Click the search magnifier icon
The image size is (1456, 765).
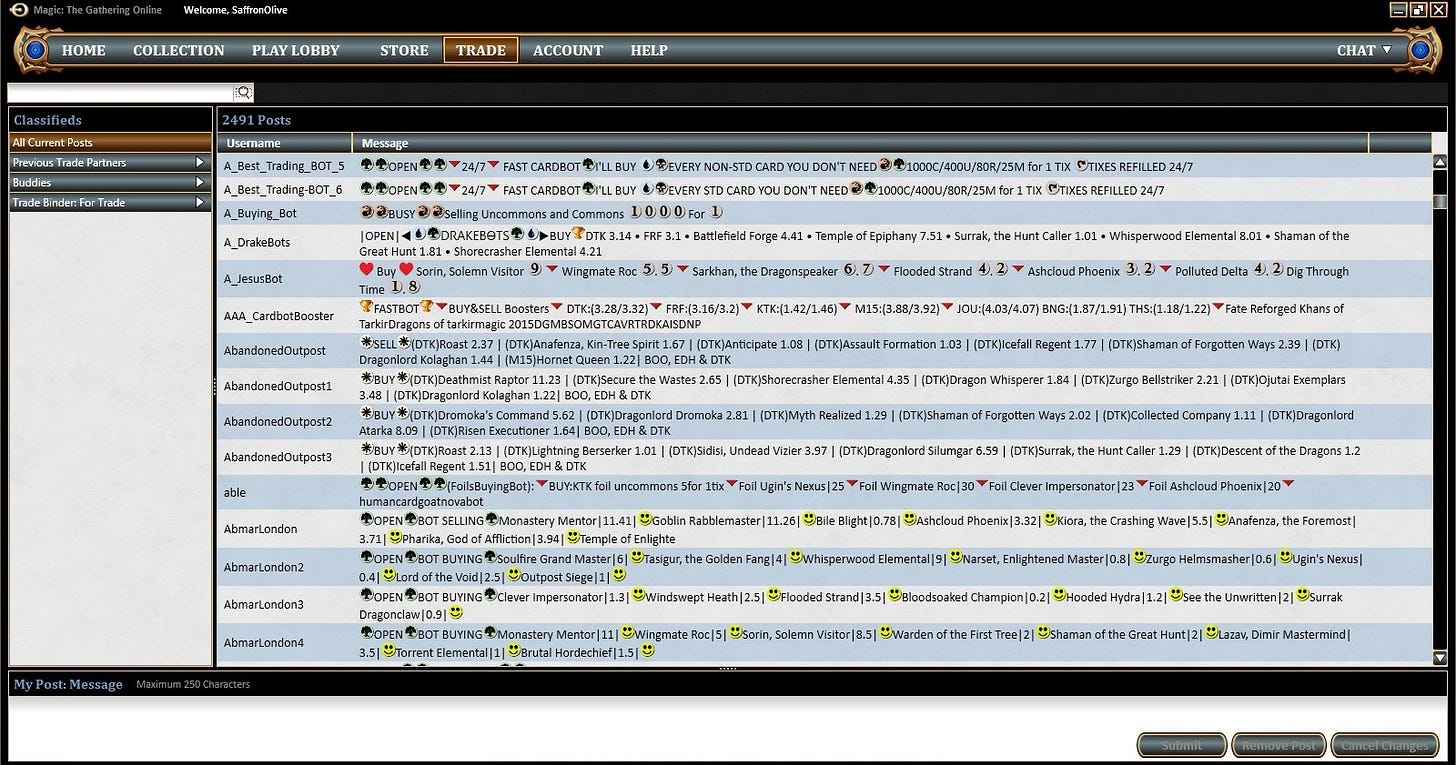244,93
